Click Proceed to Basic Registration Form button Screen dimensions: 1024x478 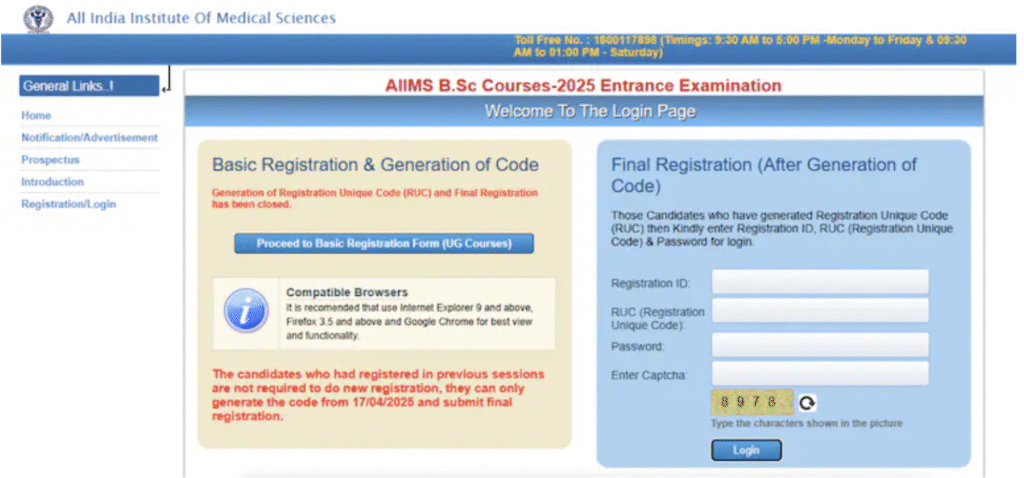(384, 244)
